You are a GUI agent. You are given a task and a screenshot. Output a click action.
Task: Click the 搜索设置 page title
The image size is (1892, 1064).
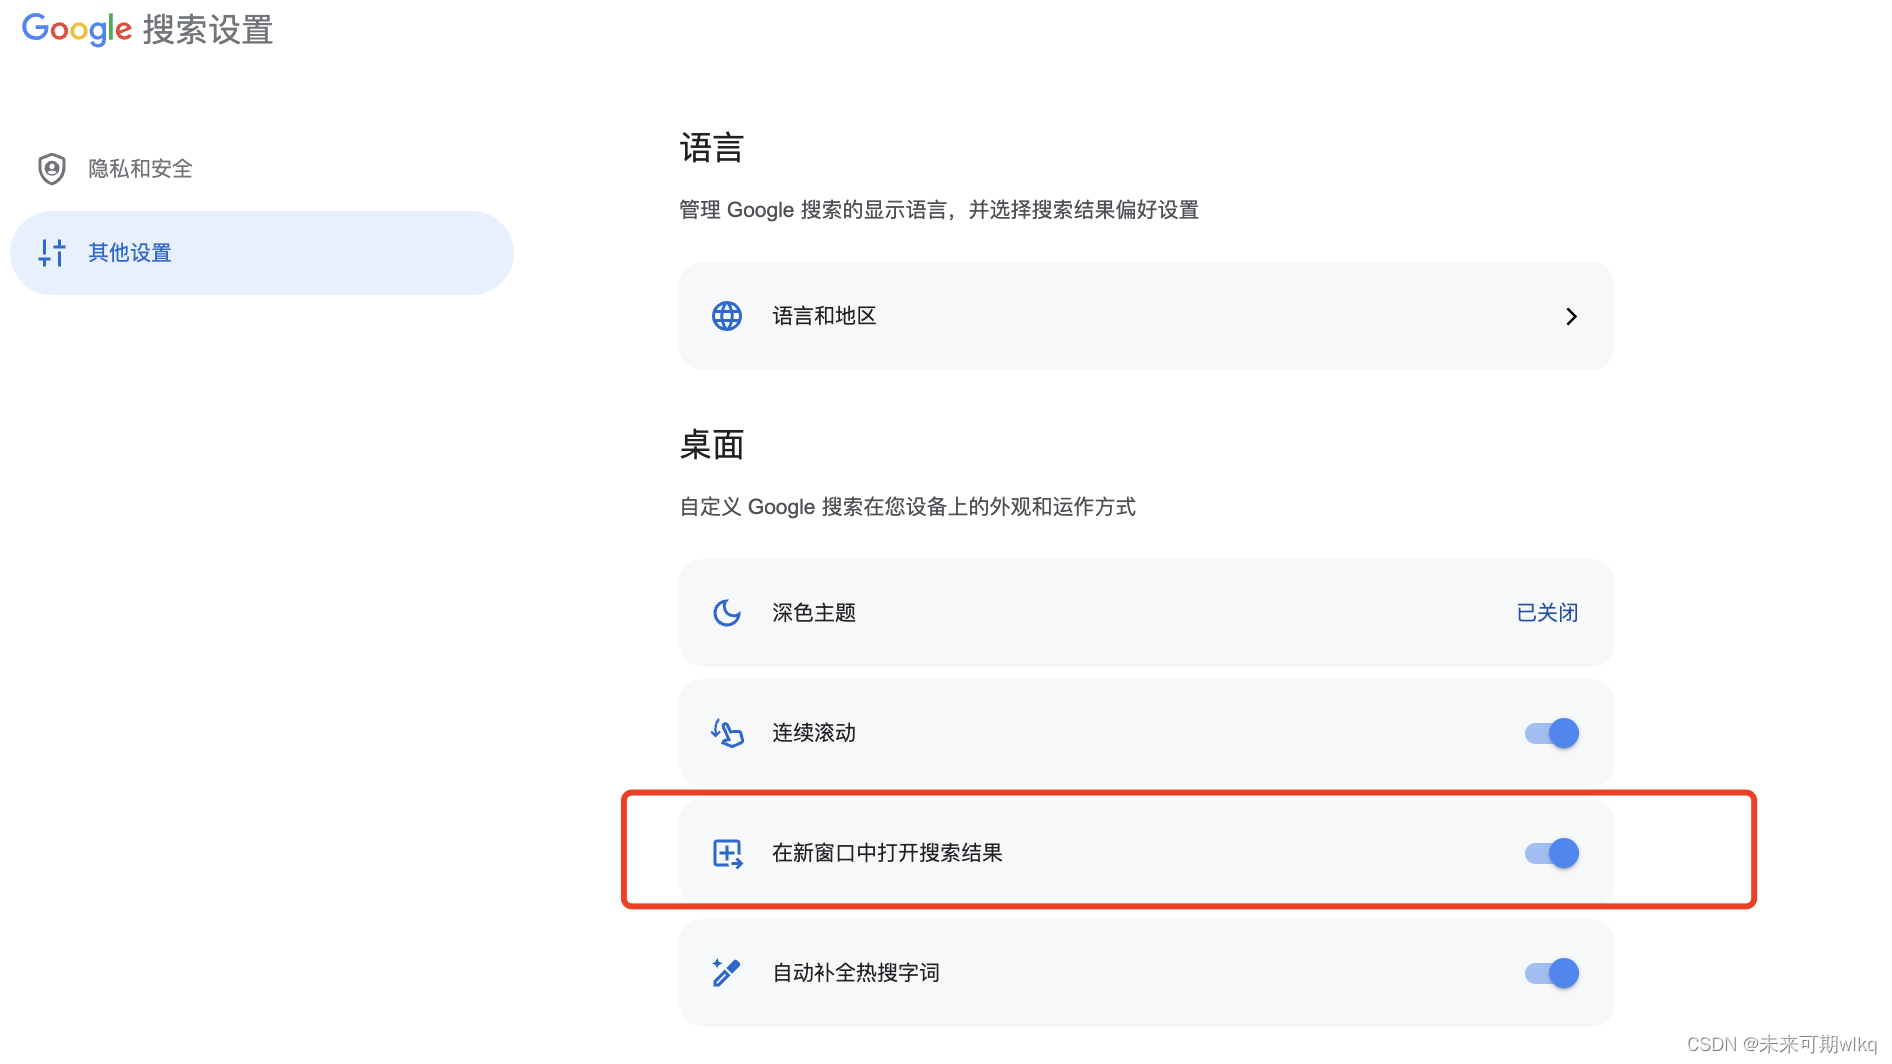click(x=208, y=30)
